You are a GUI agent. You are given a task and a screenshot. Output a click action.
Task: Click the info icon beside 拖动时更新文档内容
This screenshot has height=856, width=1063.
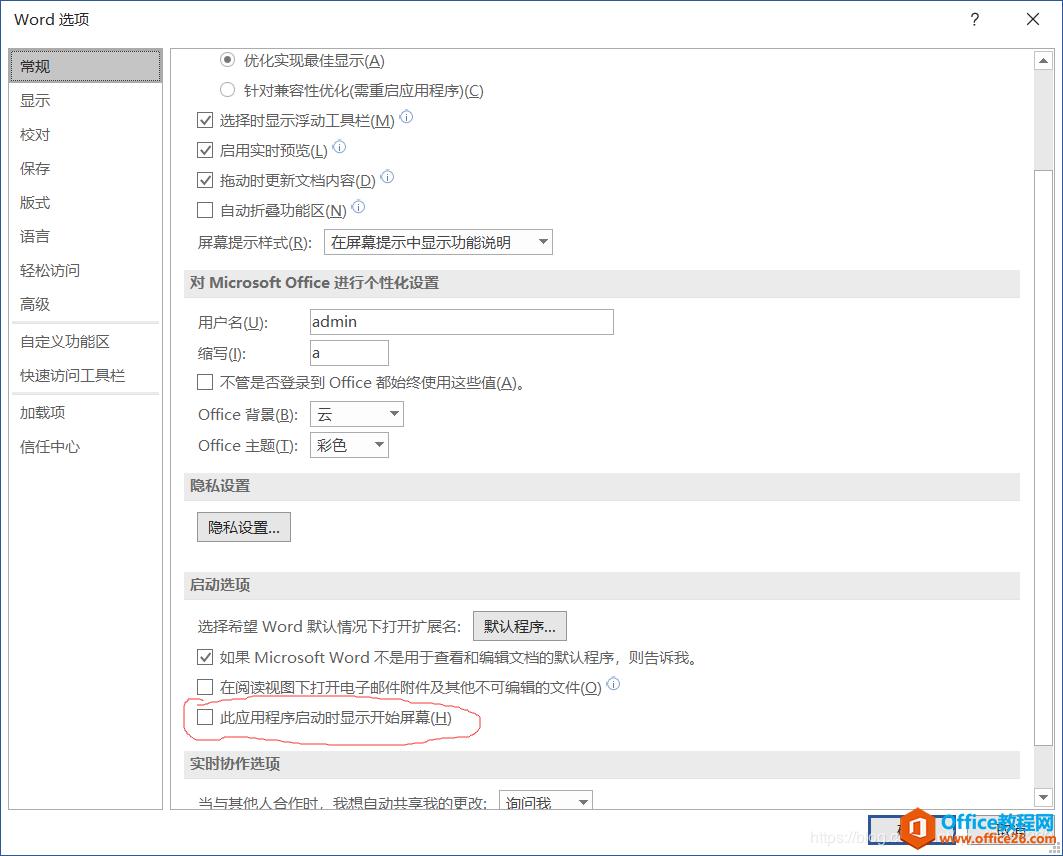(x=387, y=178)
